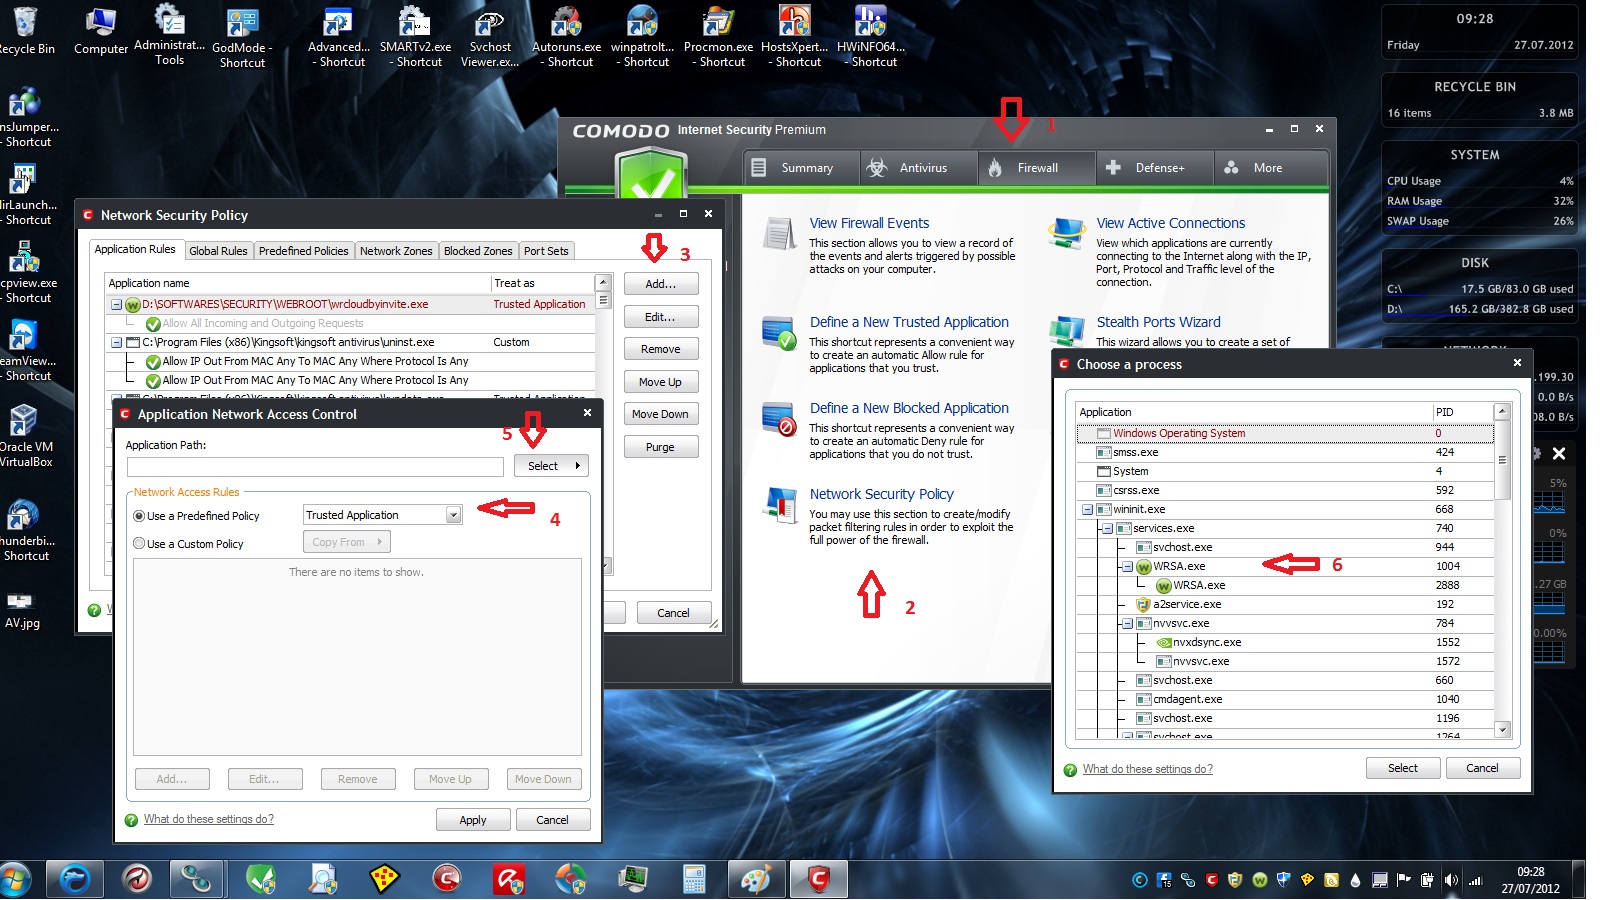This screenshot has height=900, width=1600.
Task: Collapse the nvvsvc.exe process node
Action: pos(1127,623)
